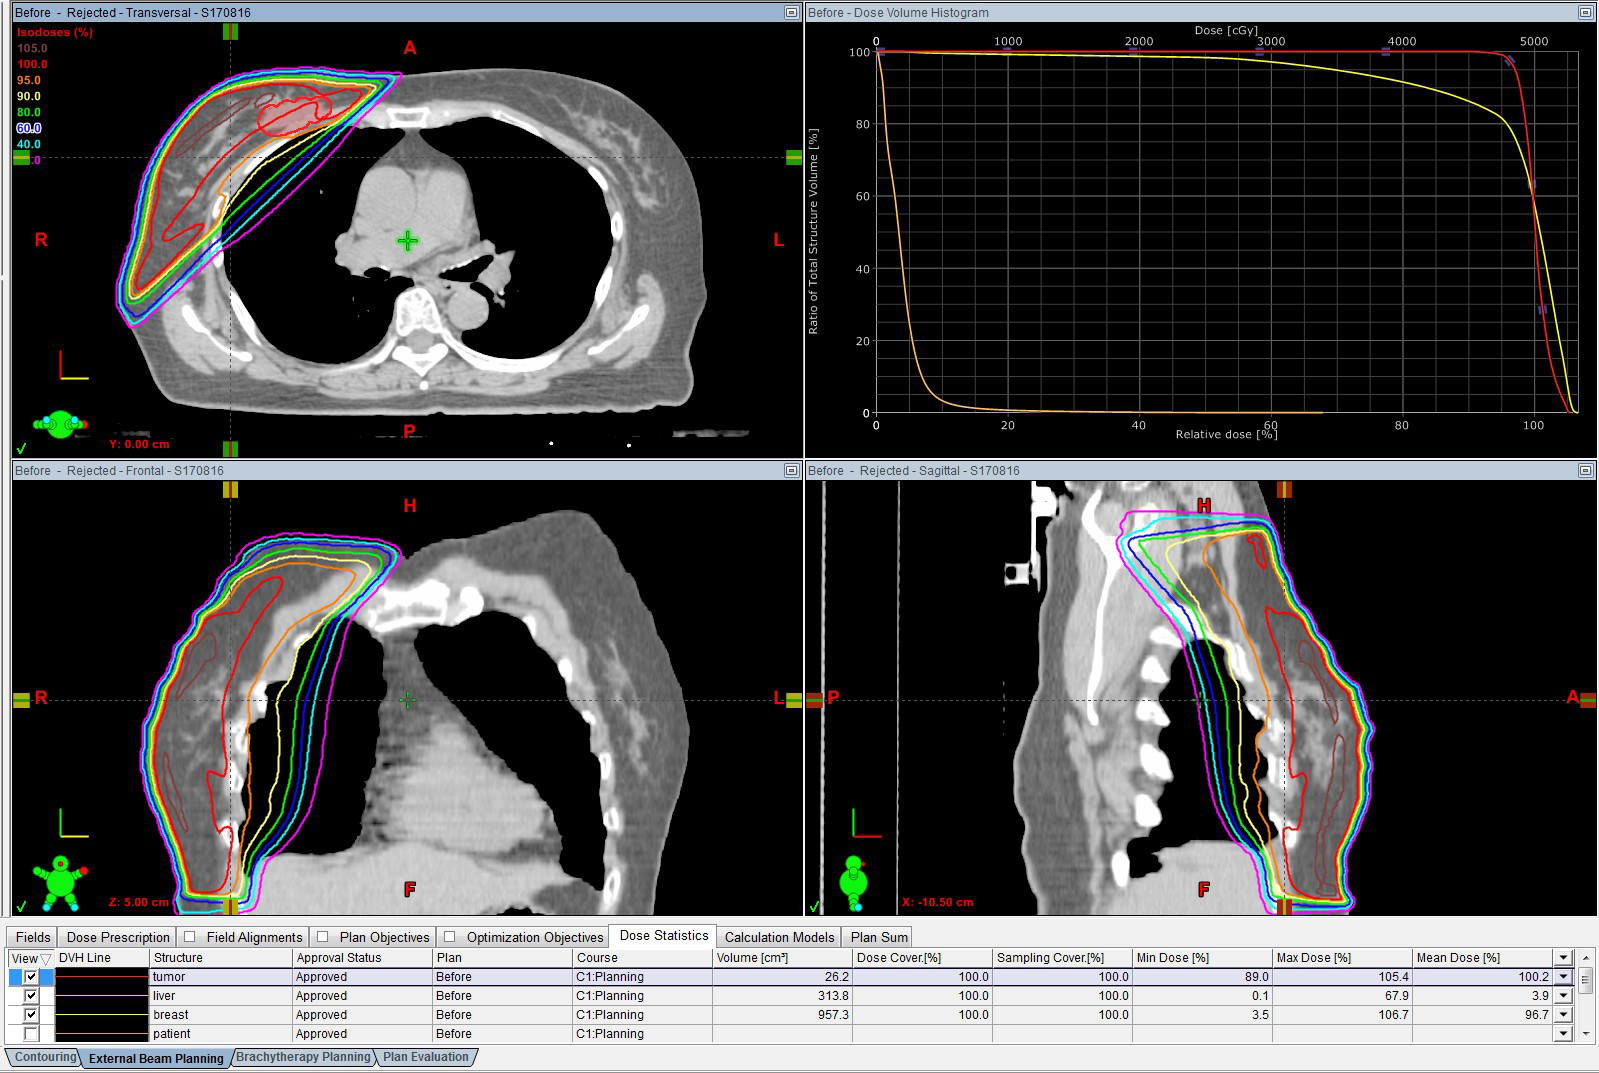1599x1073 pixels.
Task: Open the Fields tab
Action: pyautogui.click(x=33, y=937)
